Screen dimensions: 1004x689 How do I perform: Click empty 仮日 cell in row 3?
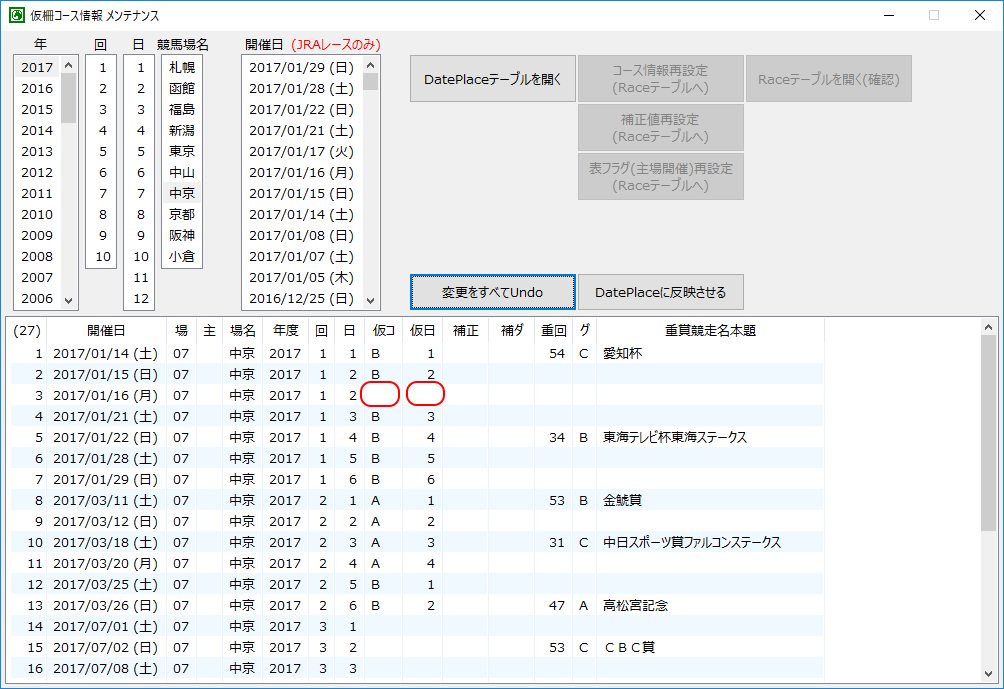[x=425, y=395]
